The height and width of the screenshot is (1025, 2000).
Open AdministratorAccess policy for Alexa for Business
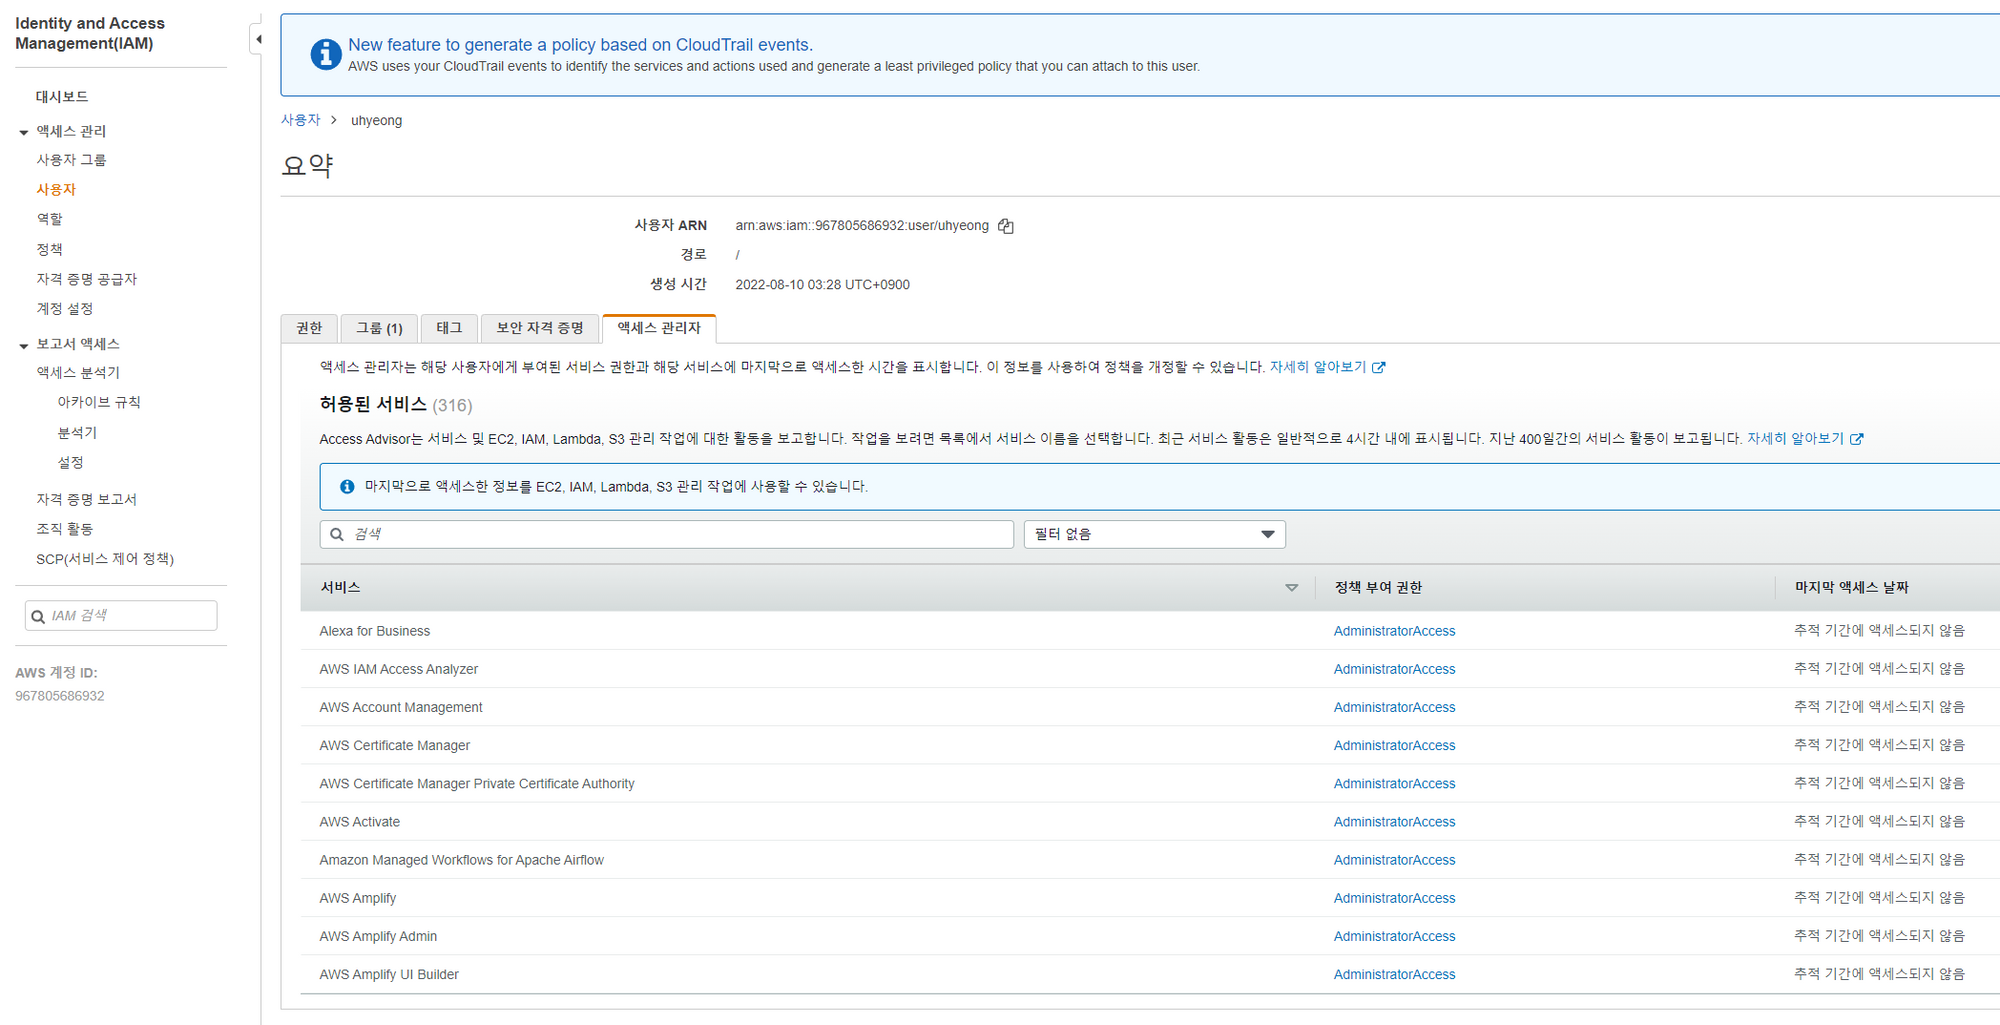point(1394,631)
